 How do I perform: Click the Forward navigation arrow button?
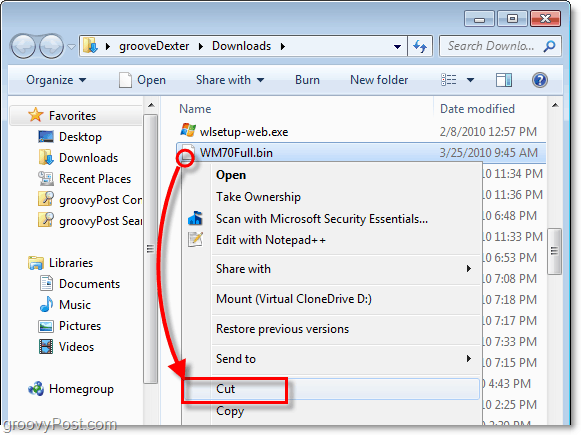click(52, 46)
